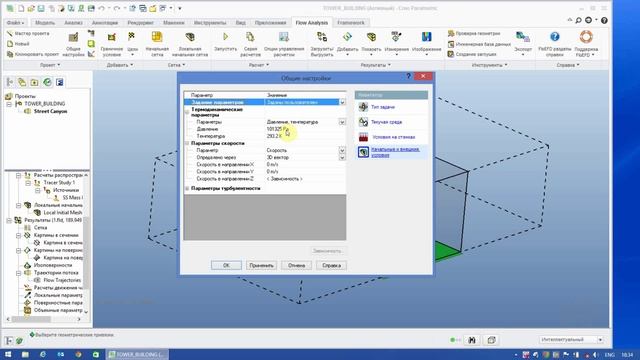Open Задание параметров dropdown

point(342,102)
